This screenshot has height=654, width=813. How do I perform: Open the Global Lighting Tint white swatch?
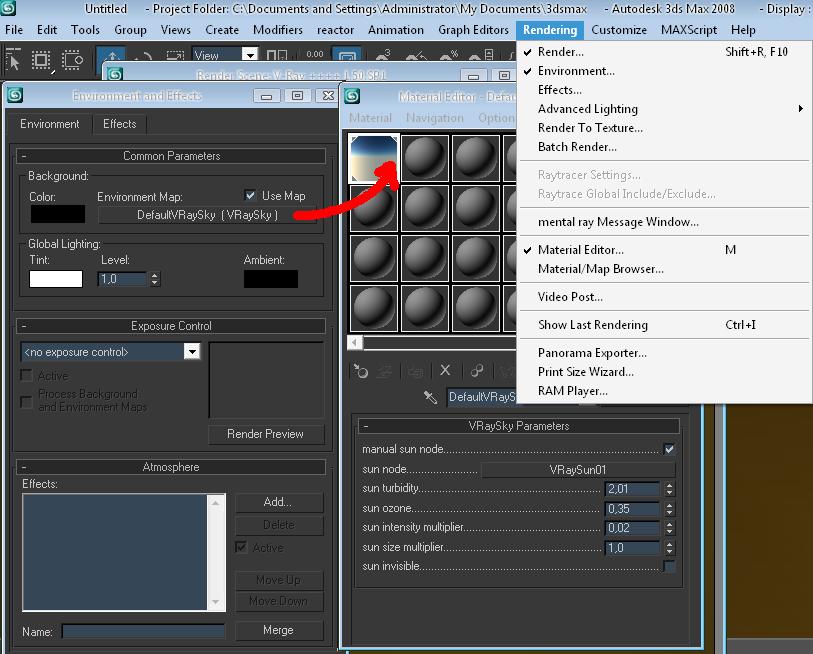click(x=56, y=279)
